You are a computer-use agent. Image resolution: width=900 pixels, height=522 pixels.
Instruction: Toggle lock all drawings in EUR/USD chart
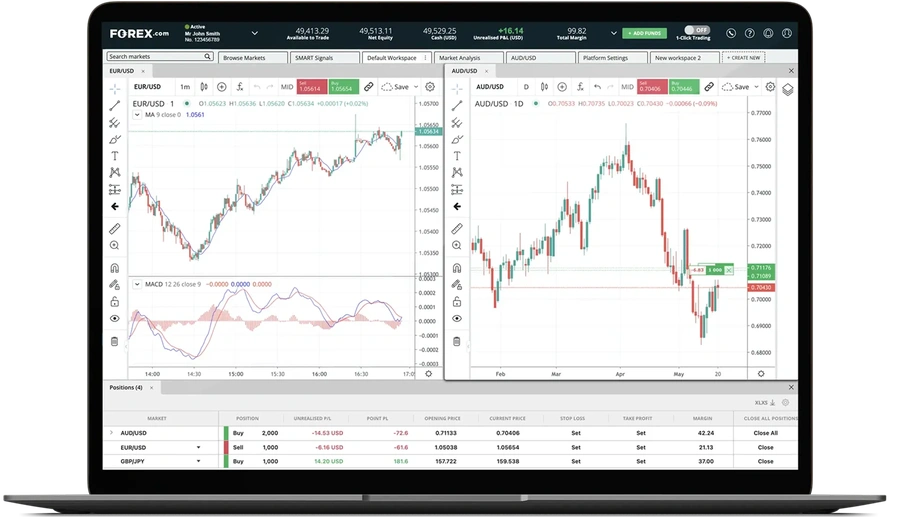(x=115, y=301)
